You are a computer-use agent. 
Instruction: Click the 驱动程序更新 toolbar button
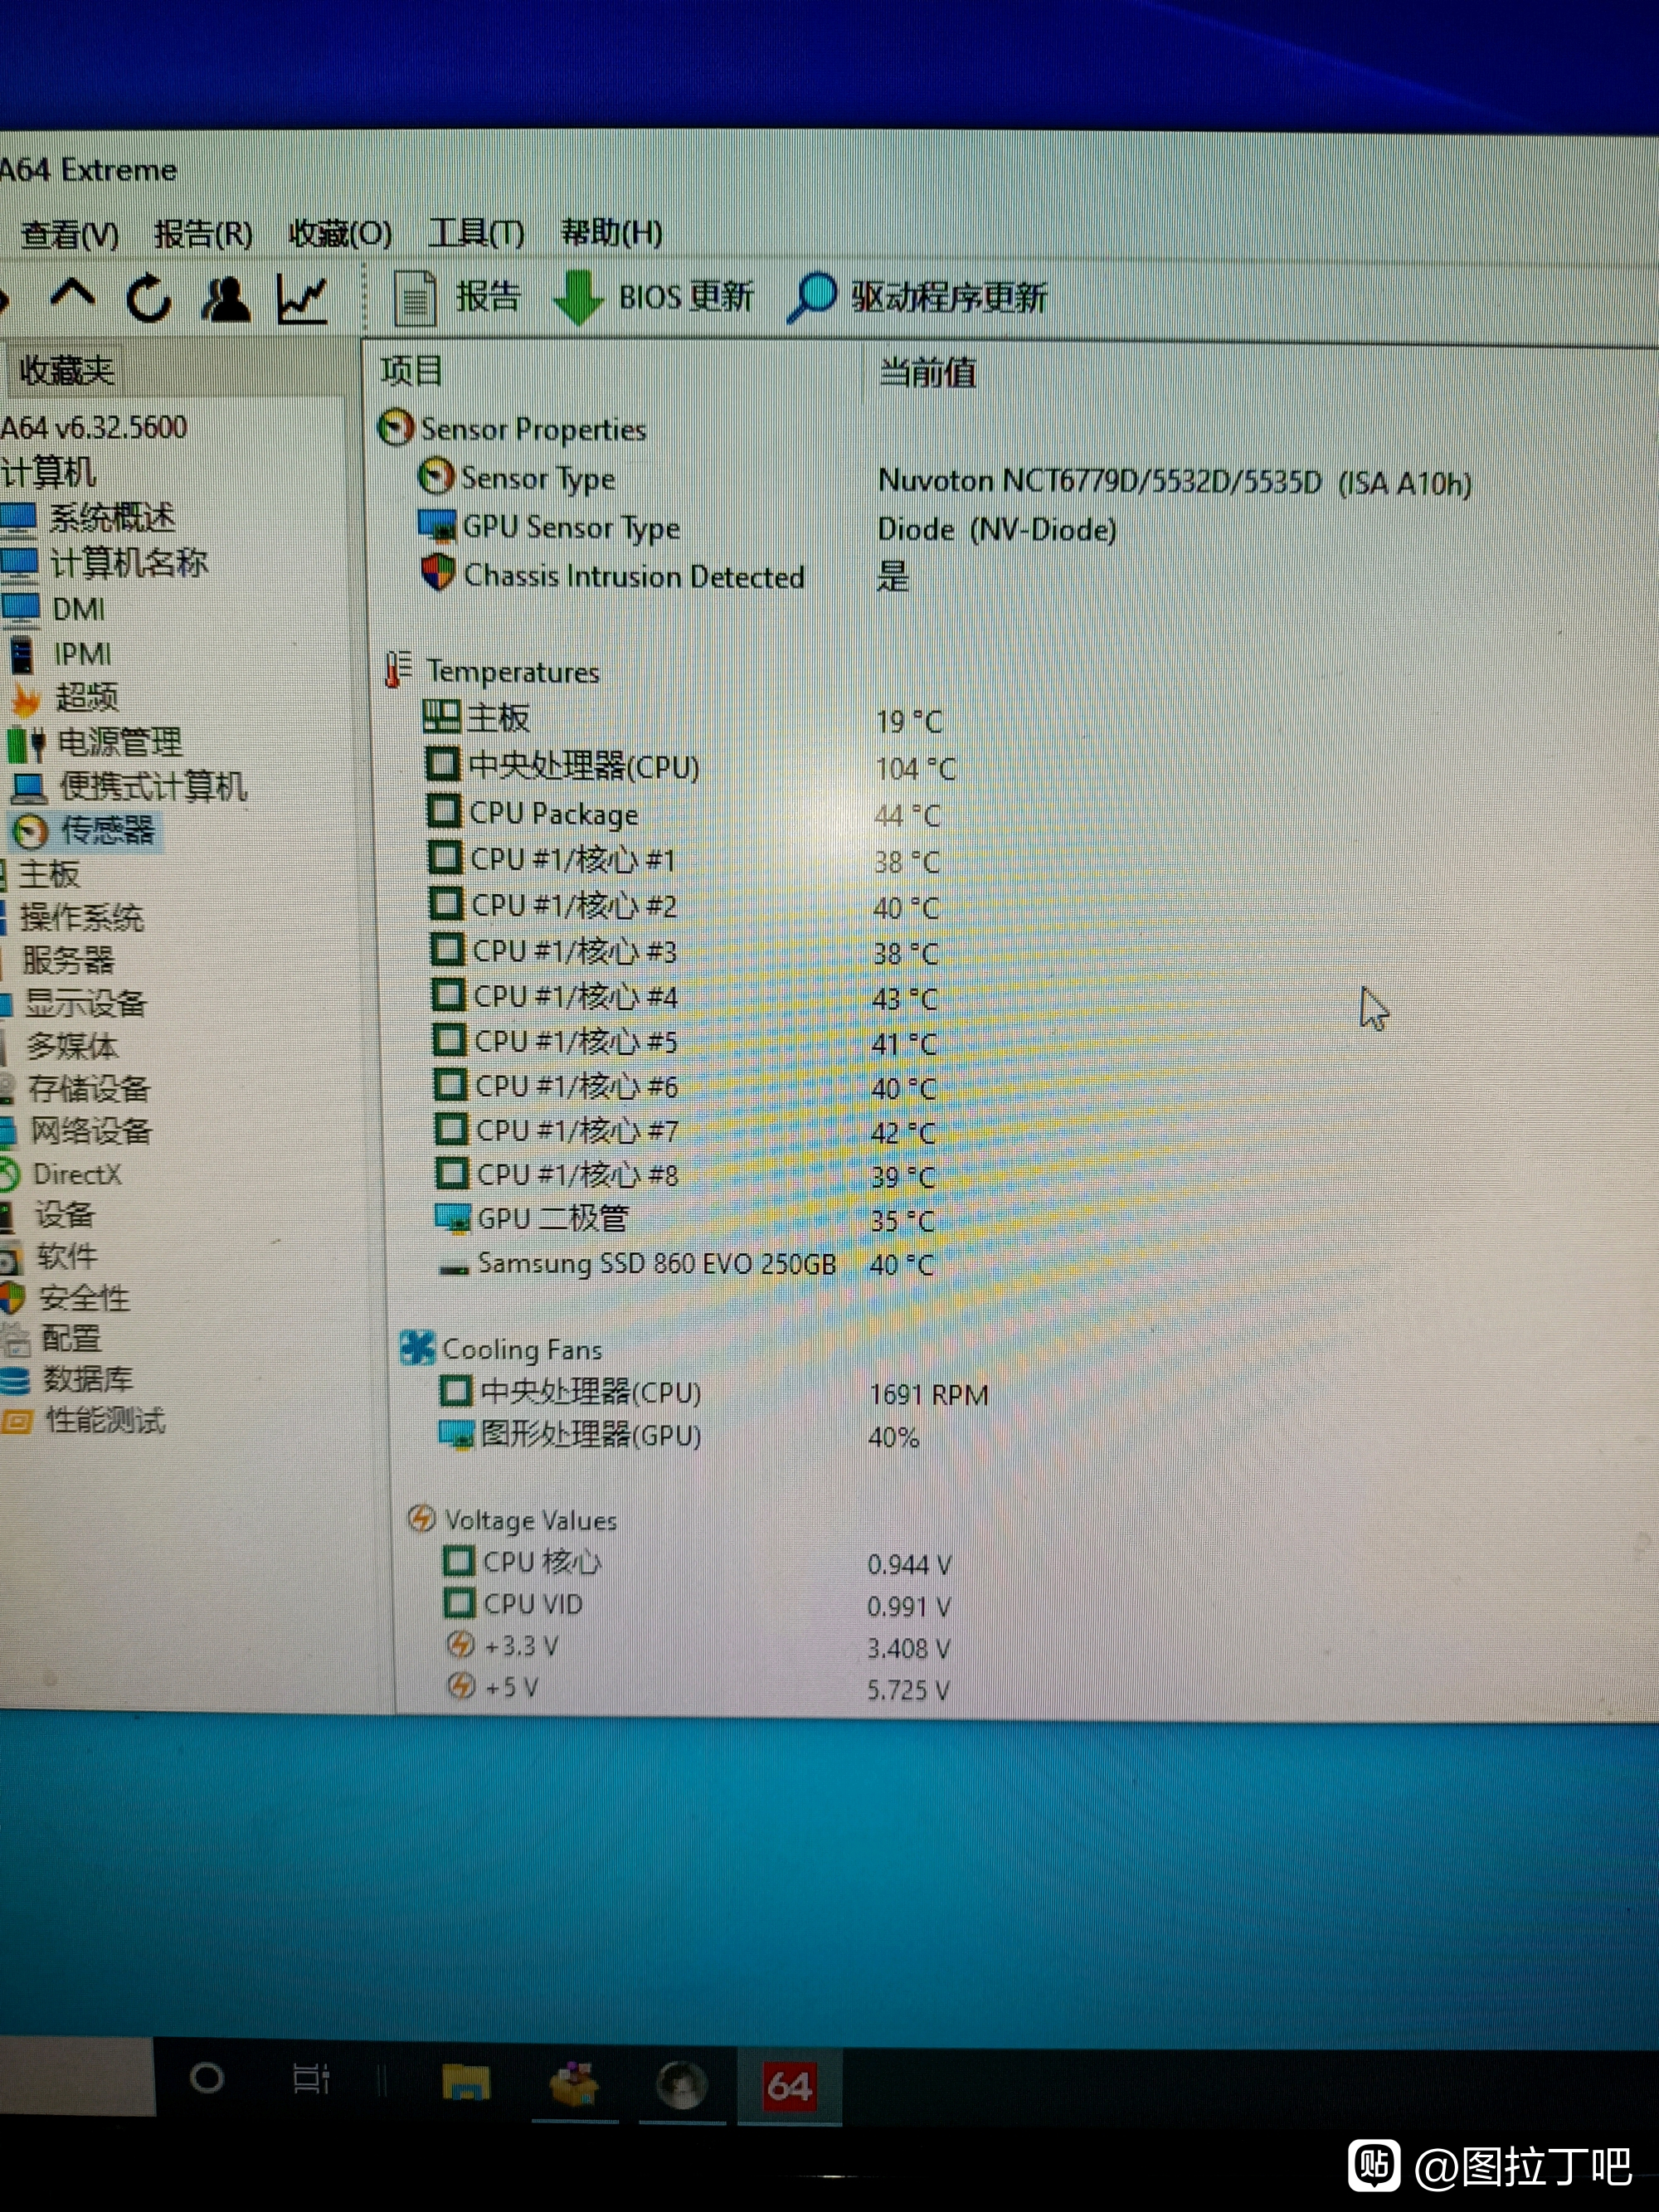[917, 297]
